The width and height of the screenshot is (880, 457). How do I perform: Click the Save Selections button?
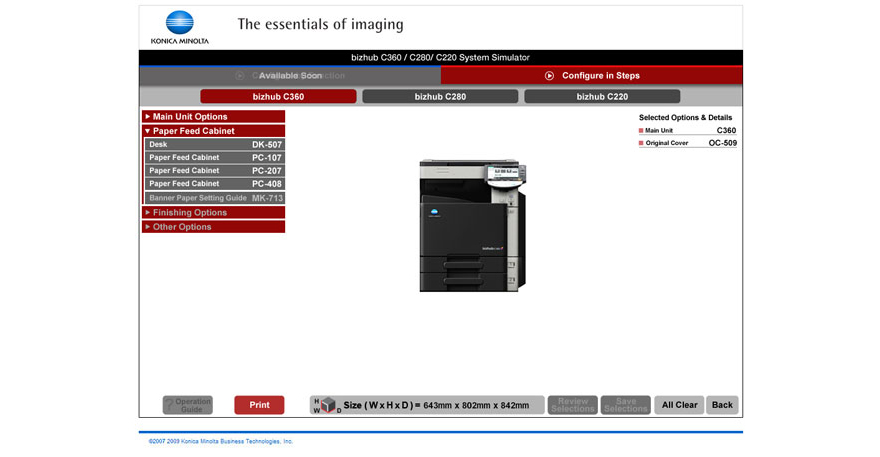(x=626, y=405)
